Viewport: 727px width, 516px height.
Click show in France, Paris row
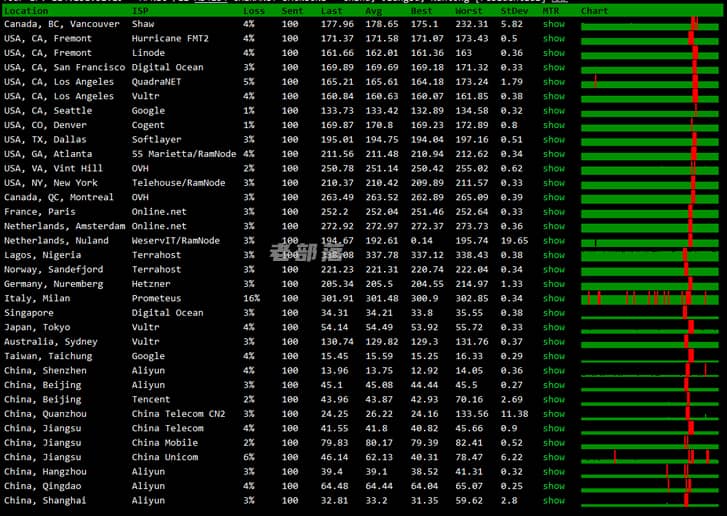pos(554,211)
